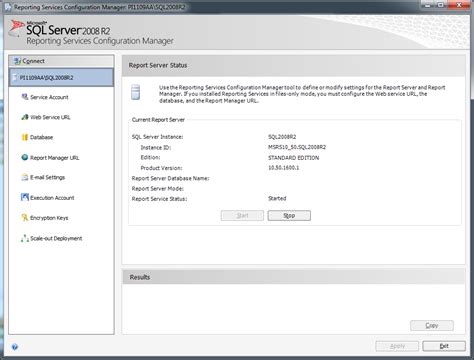Click the Instance ID label
Viewport: 474px width, 360px height.
(156, 147)
